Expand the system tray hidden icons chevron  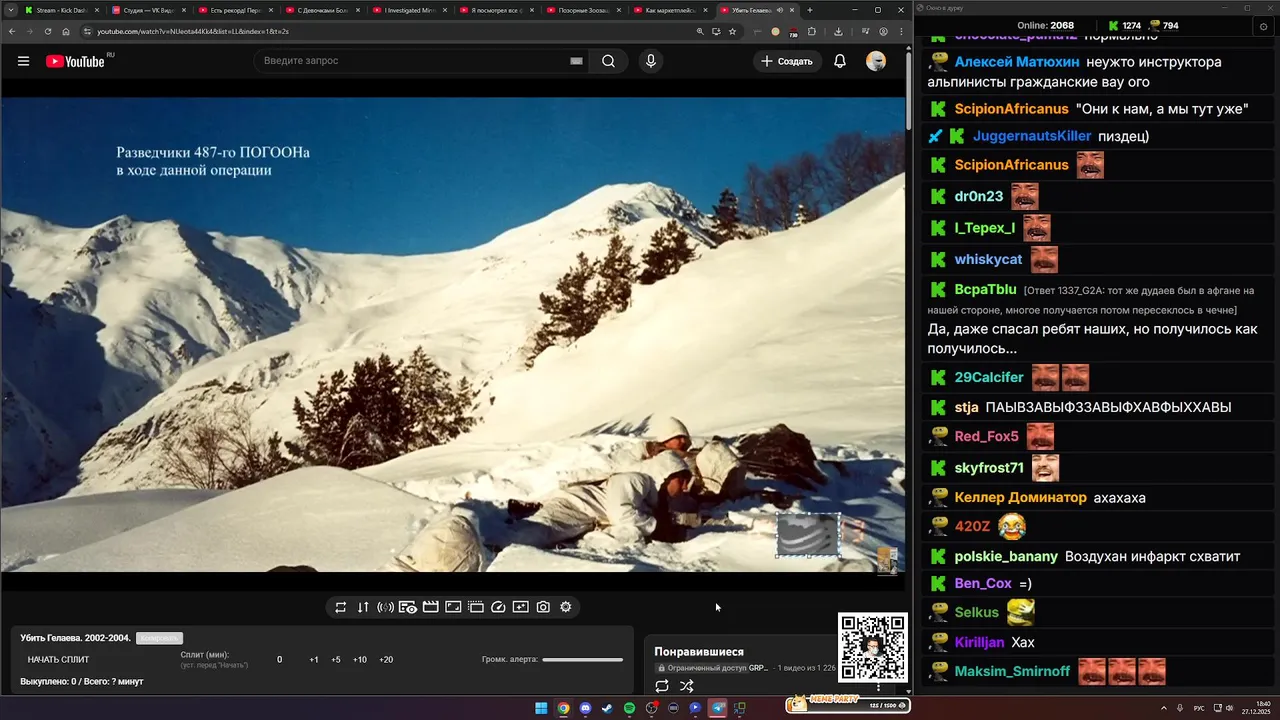1164,708
